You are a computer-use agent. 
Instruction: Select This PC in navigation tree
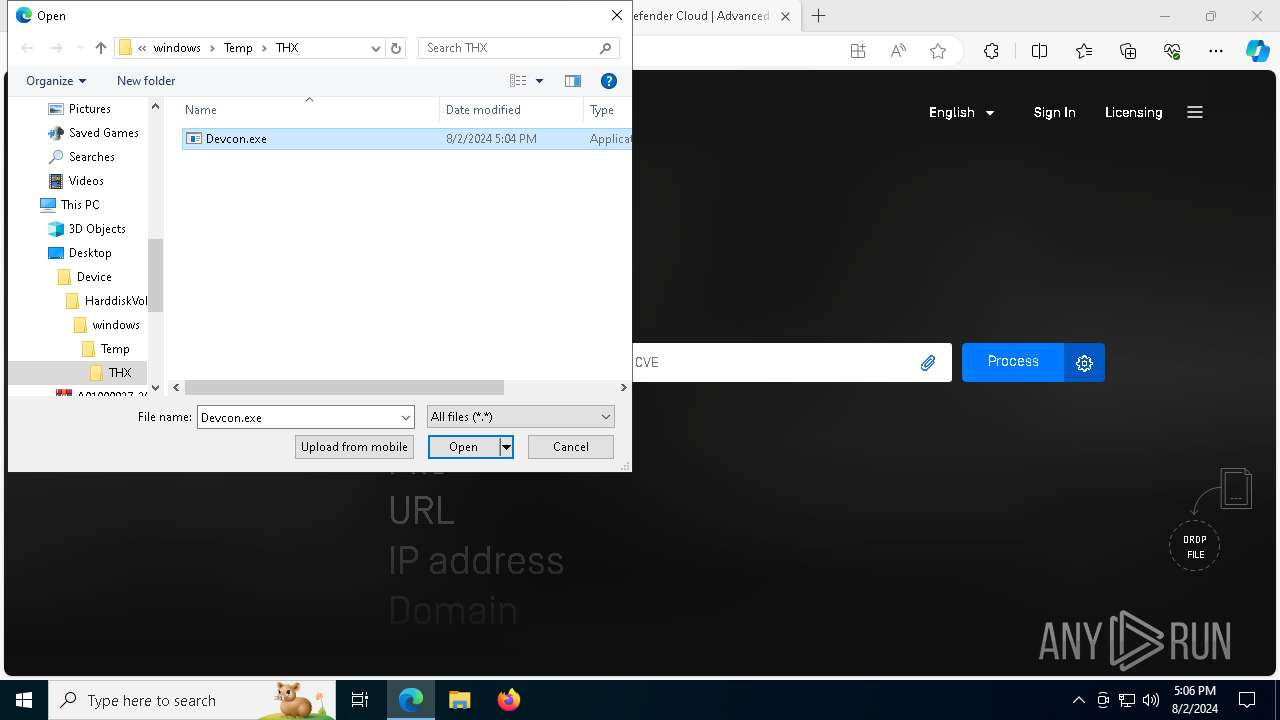(x=79, y=205)
